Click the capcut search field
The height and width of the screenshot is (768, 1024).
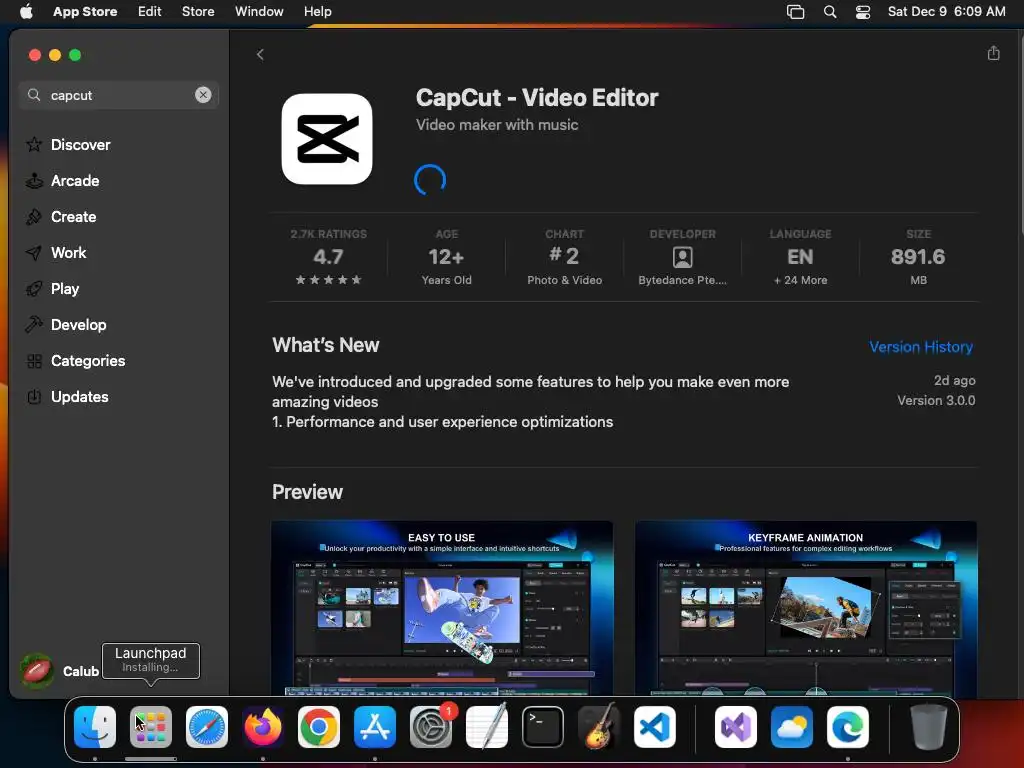click(119, 95)
